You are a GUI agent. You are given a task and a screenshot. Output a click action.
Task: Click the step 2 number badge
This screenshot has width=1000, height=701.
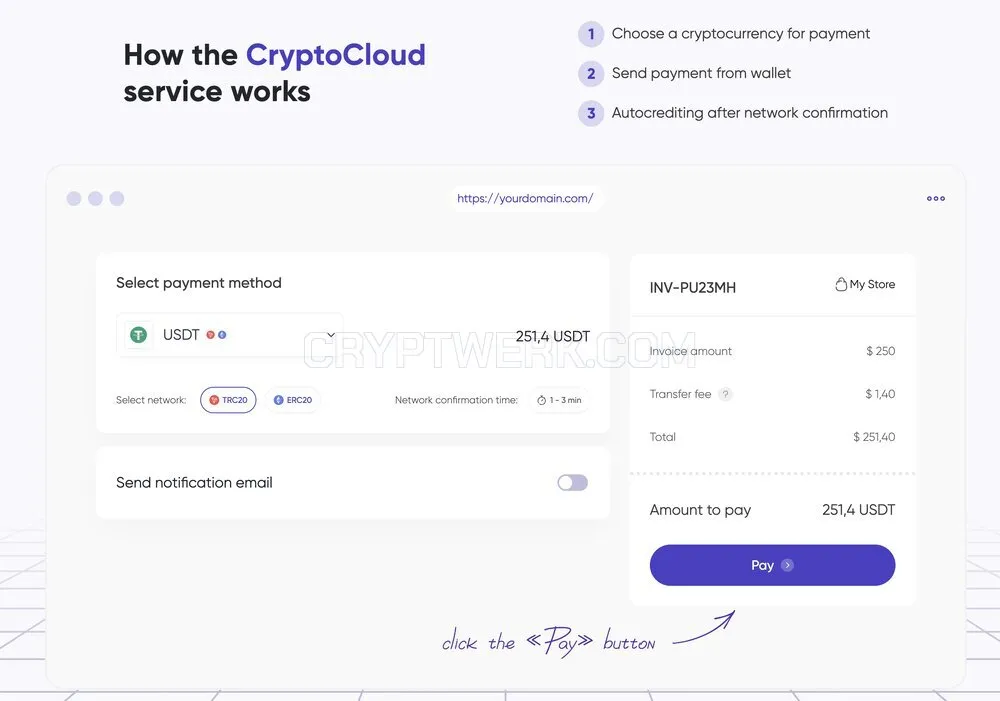click(x=591, y=74)
